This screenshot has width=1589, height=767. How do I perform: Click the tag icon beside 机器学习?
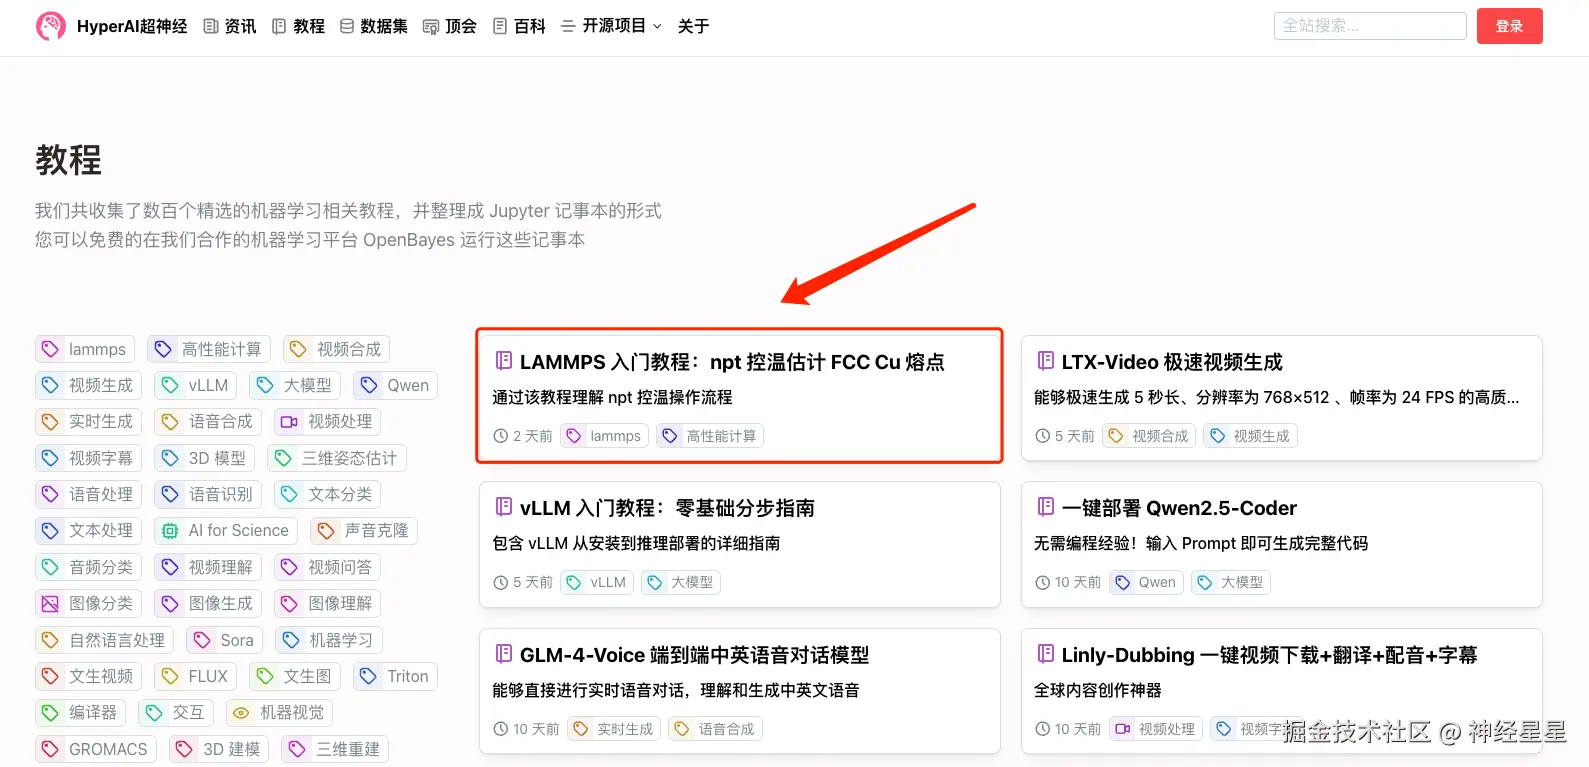pos(290,640)
